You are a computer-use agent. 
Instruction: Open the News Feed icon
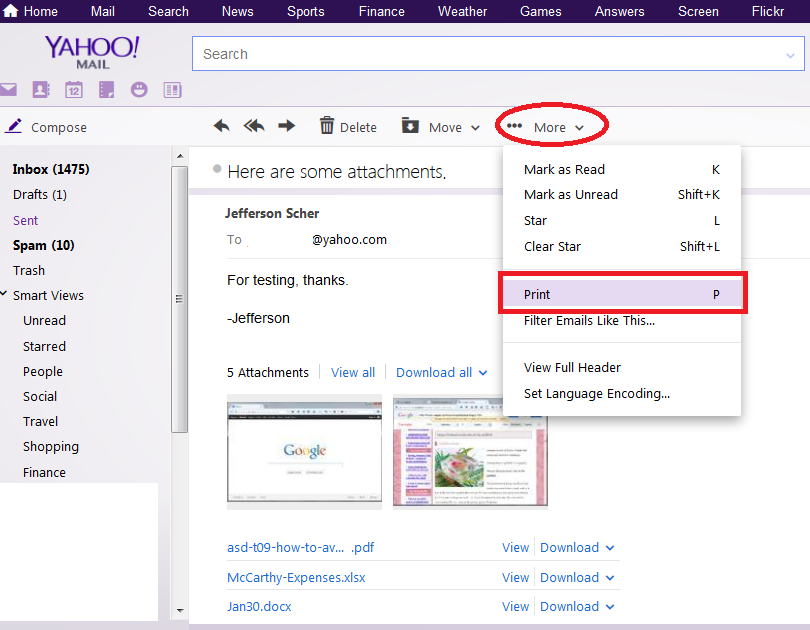[x=172, y=90]
